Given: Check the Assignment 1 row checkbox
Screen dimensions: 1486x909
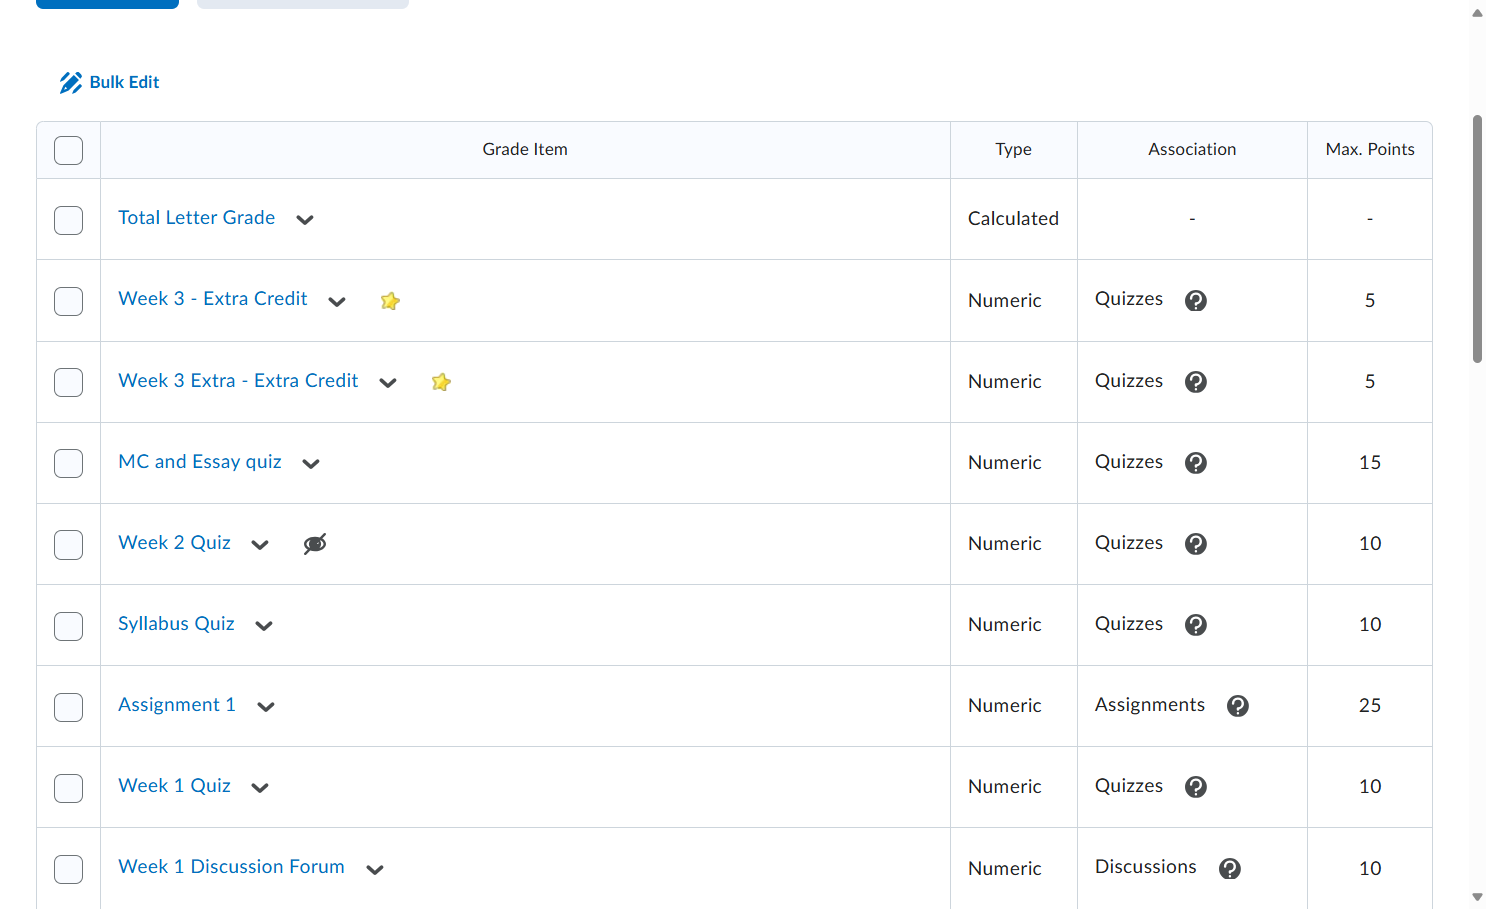Looking at the screenshot, I should [68, 707].
